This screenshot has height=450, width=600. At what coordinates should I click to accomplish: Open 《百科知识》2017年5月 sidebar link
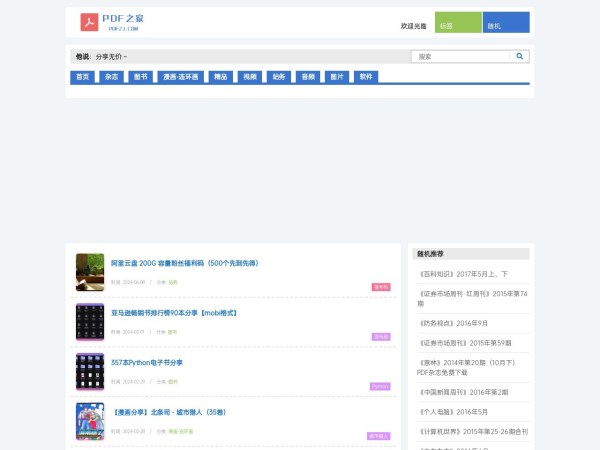point(462,273)
